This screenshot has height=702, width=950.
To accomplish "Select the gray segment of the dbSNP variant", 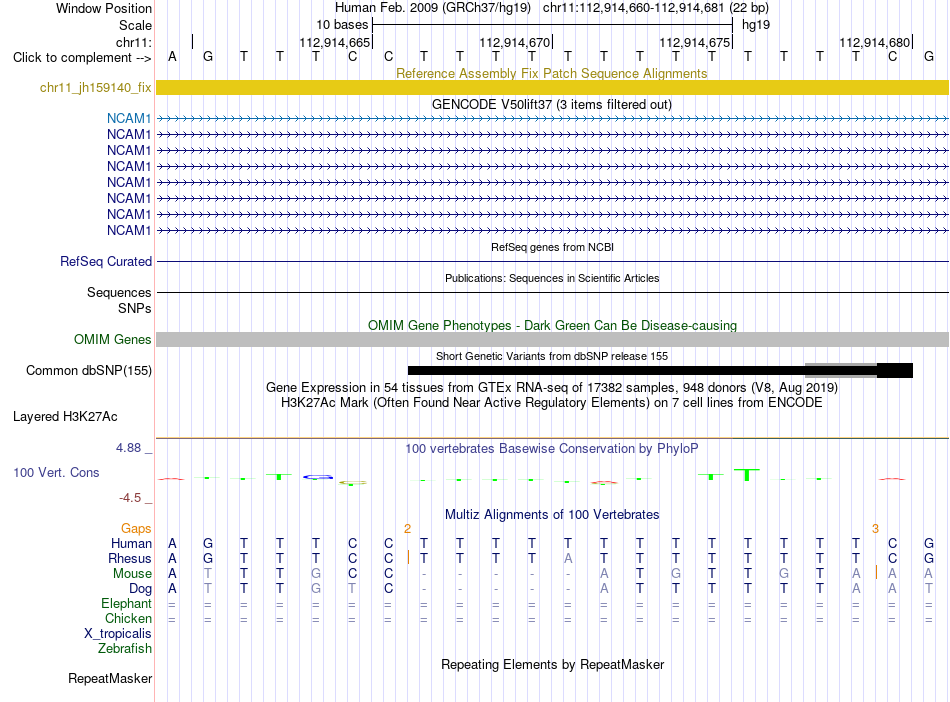I will [841, 371].
